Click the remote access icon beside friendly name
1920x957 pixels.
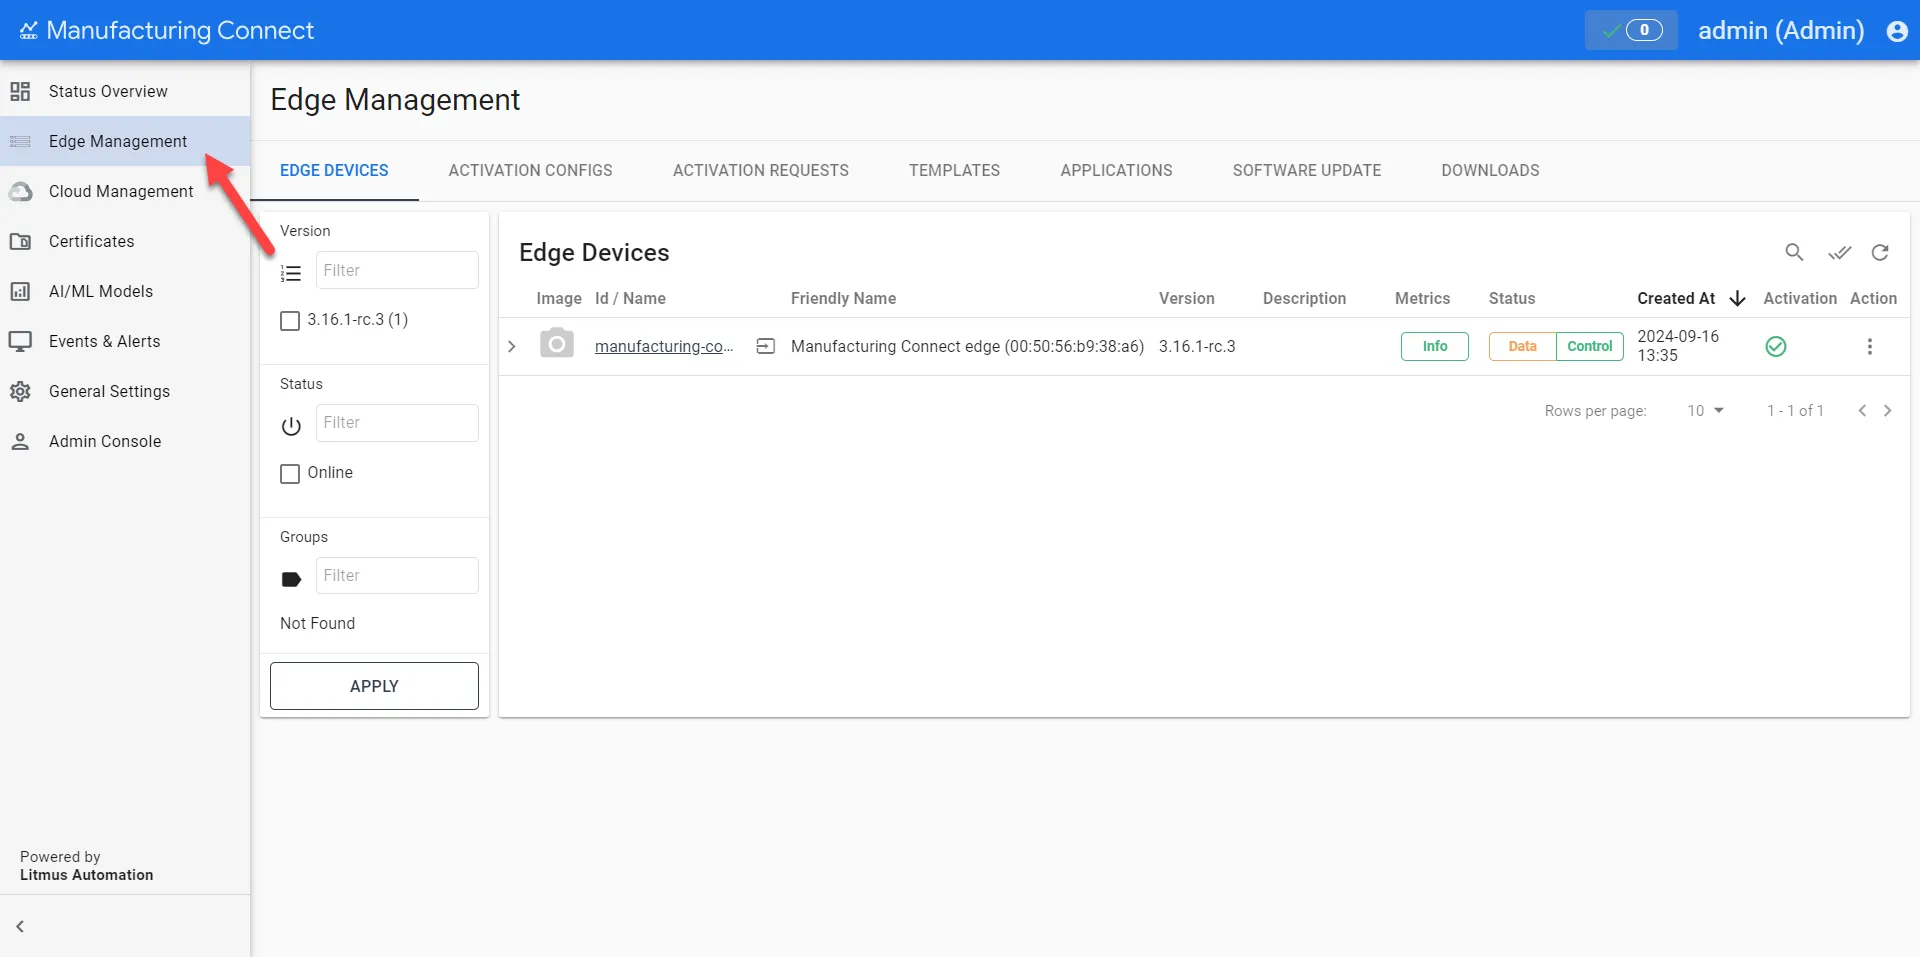pyautogui.click(x=766, y=346)
